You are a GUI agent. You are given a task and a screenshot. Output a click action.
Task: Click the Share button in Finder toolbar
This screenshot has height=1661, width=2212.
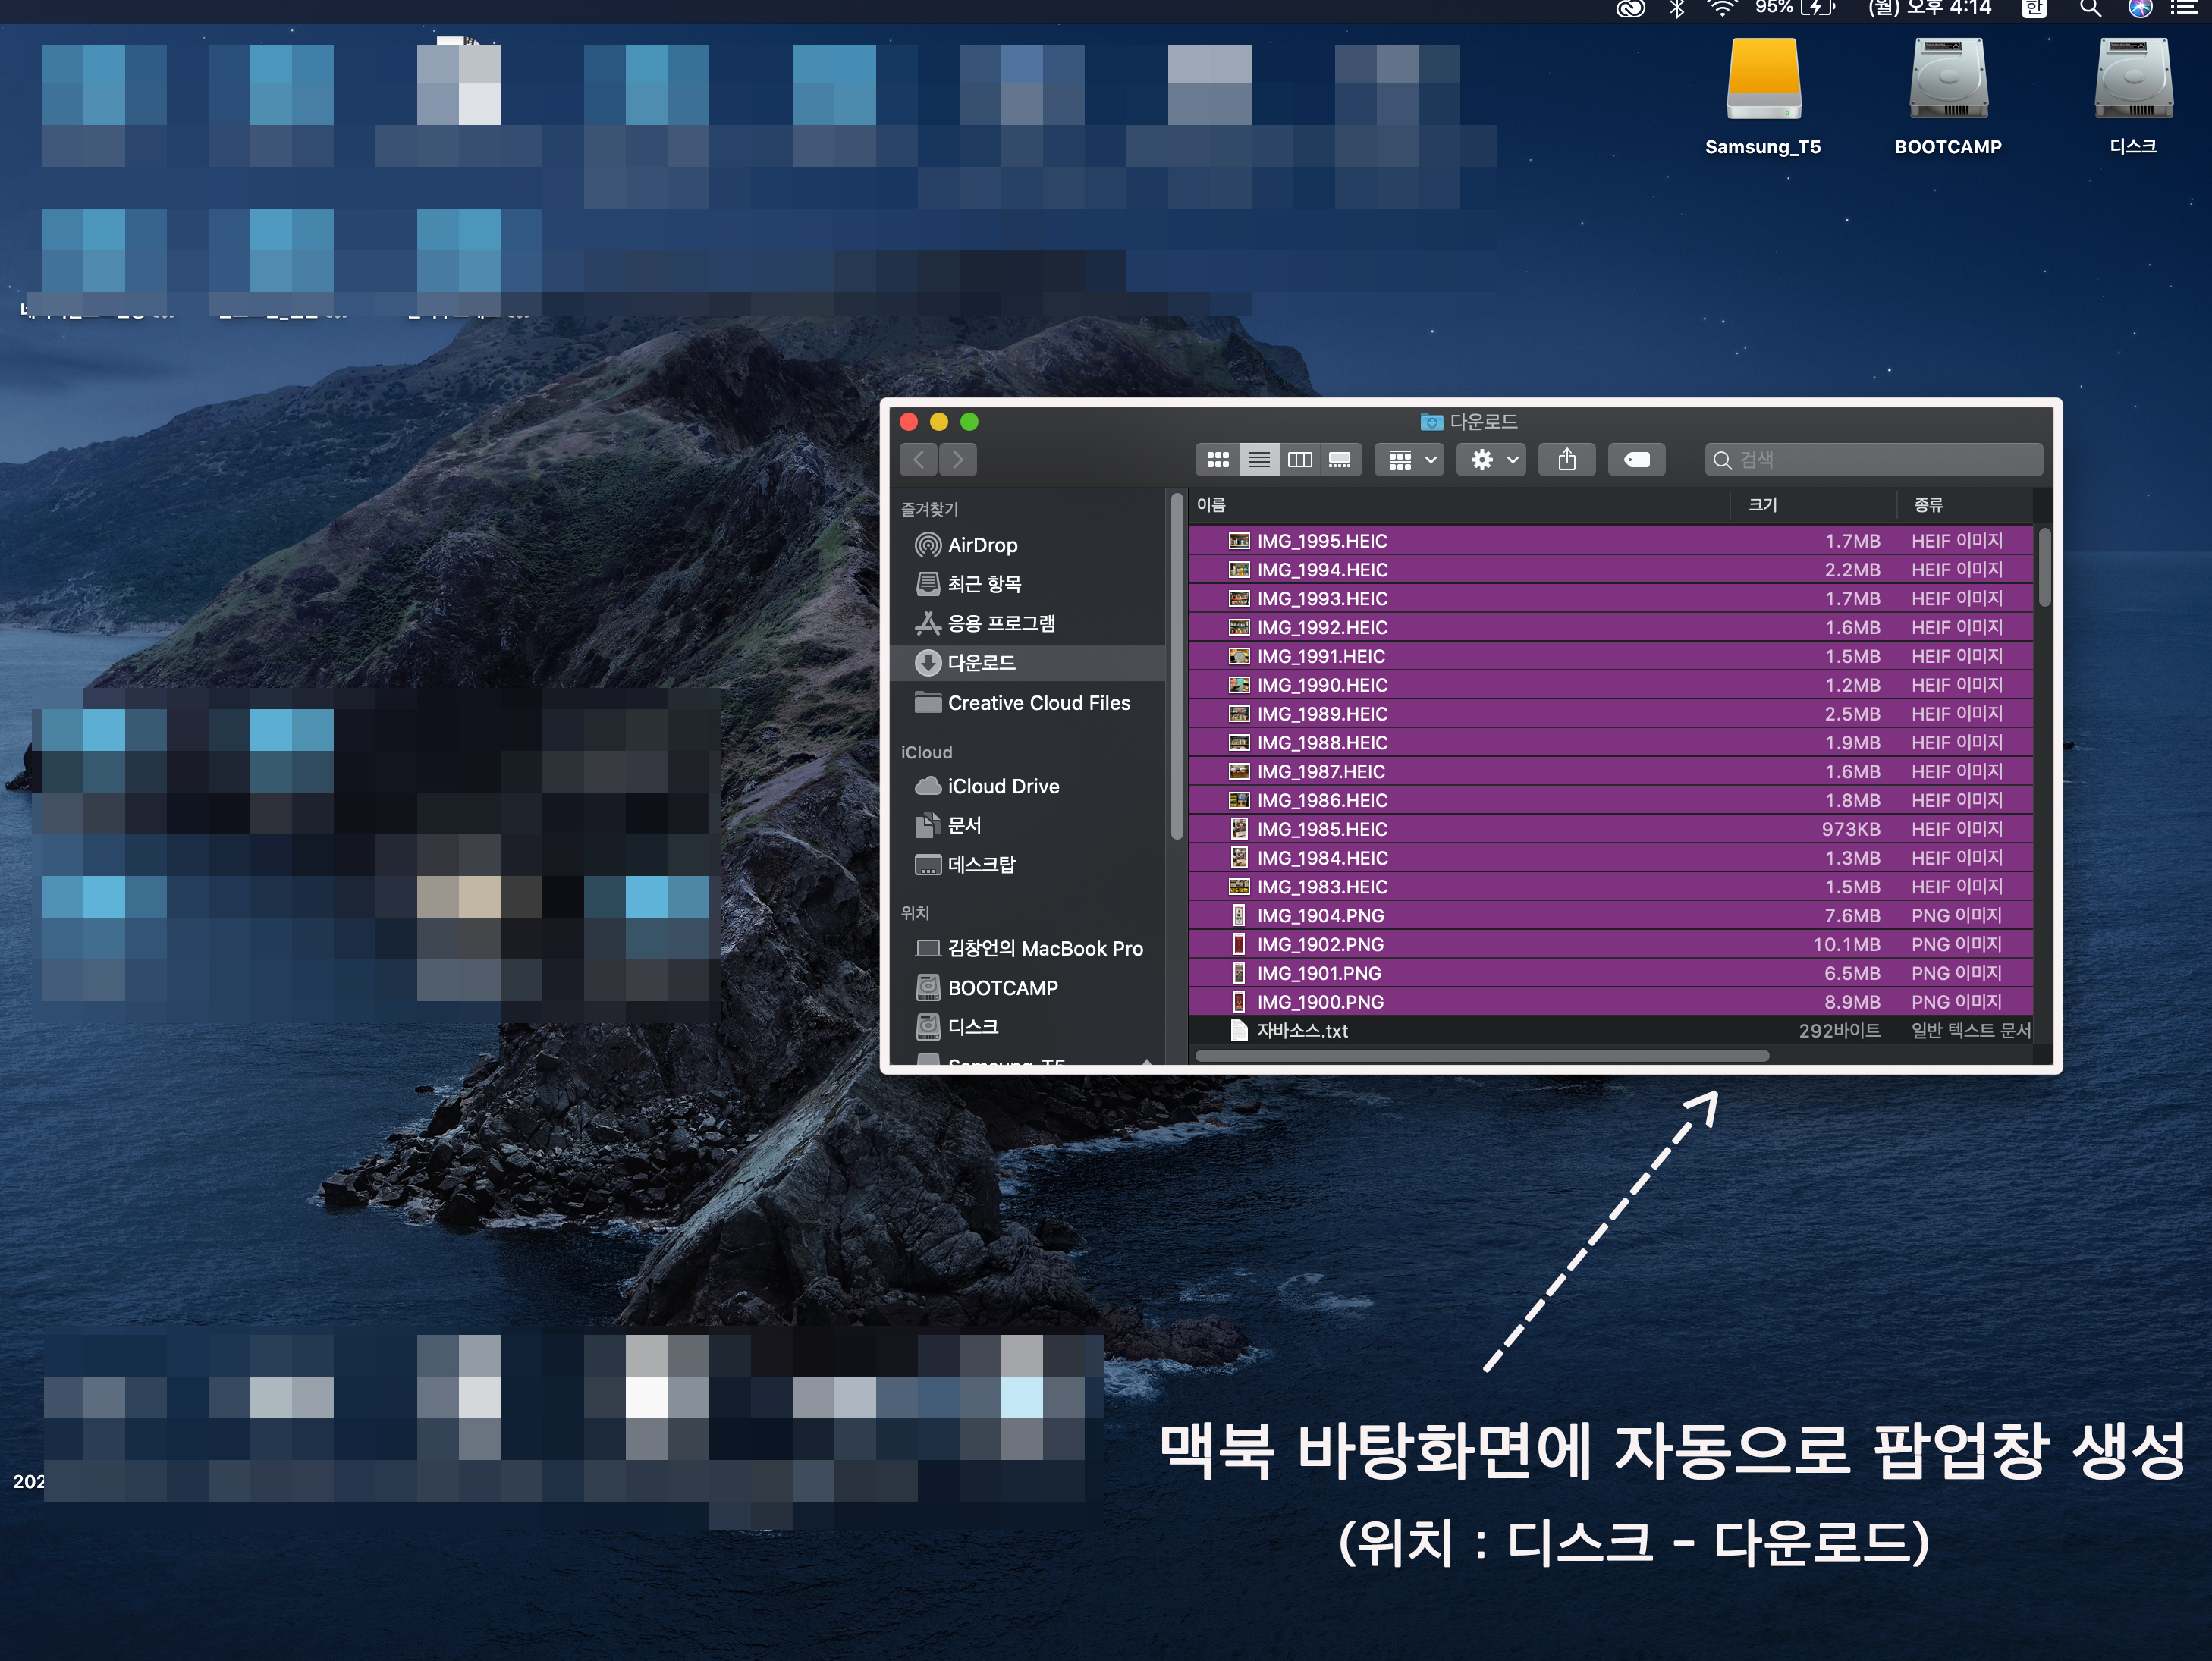1567,460
